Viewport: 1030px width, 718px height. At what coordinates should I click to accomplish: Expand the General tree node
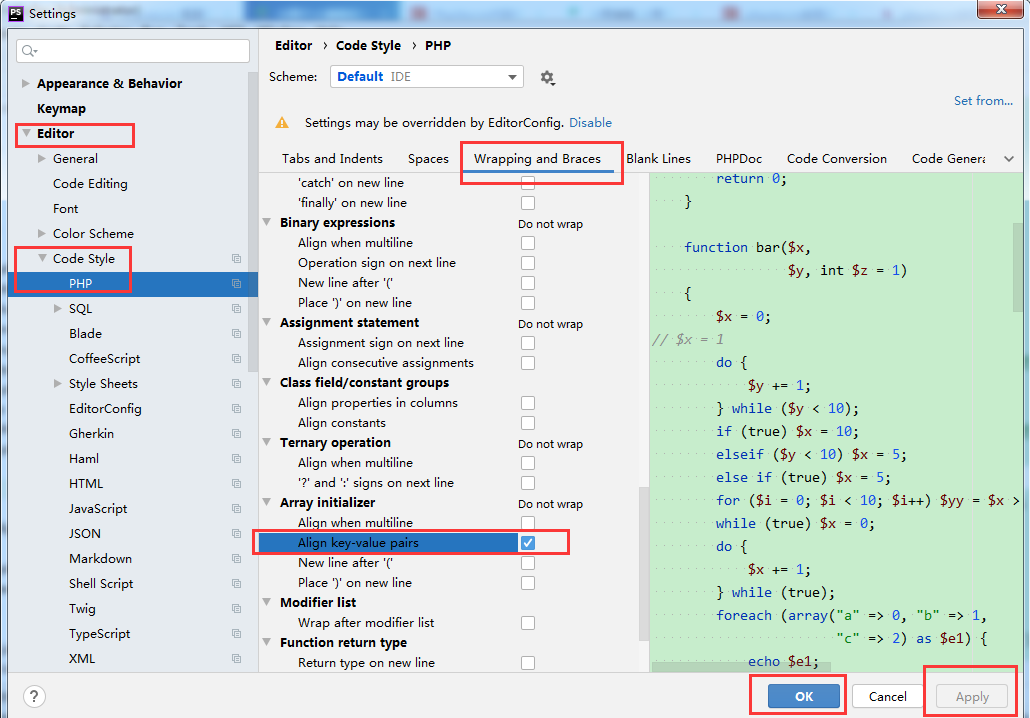point(42,158)
